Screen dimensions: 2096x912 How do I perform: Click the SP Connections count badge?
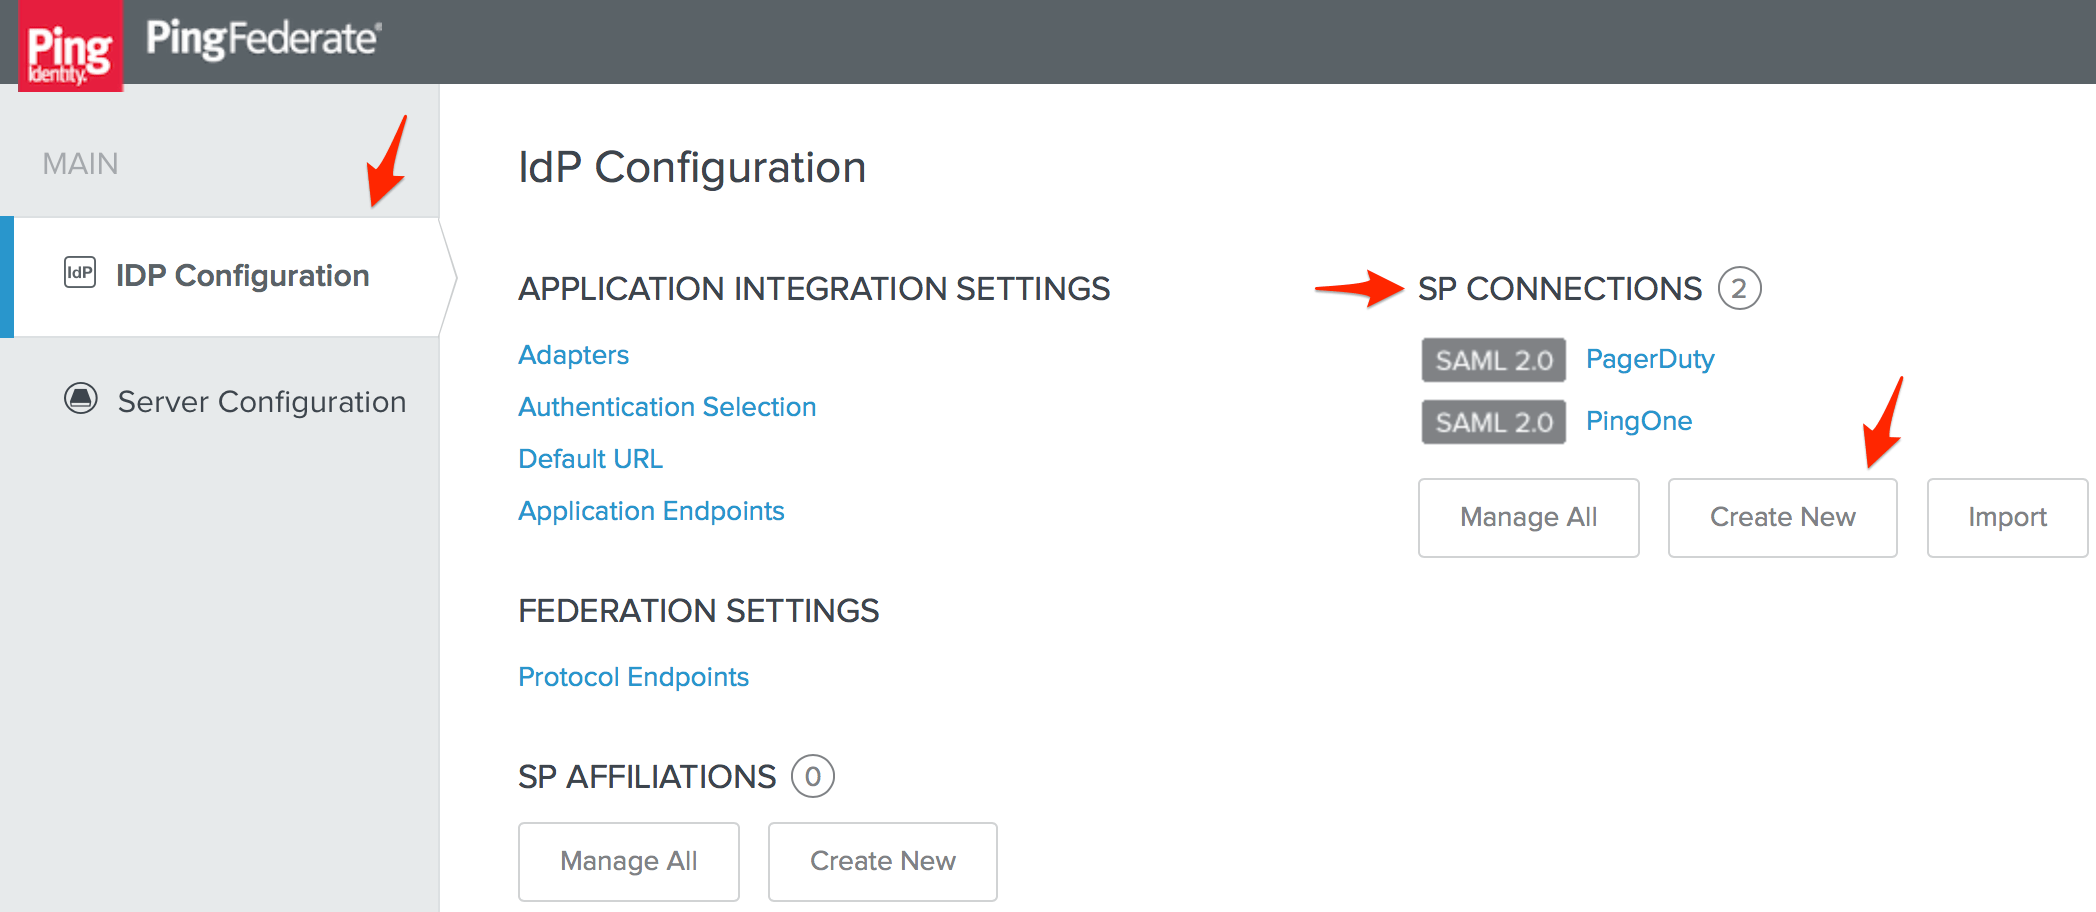(1740, 289)
